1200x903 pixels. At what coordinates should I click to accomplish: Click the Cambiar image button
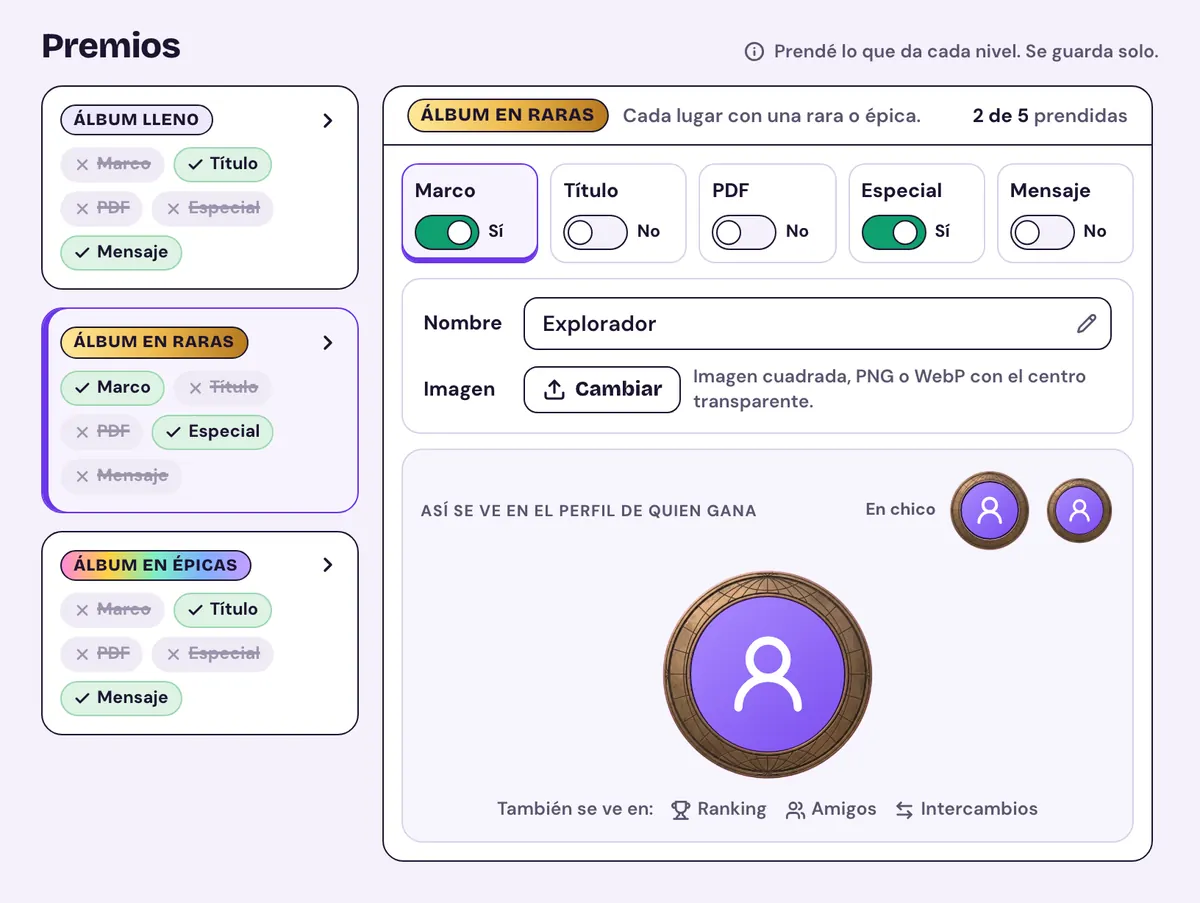(x=602, y=389)
